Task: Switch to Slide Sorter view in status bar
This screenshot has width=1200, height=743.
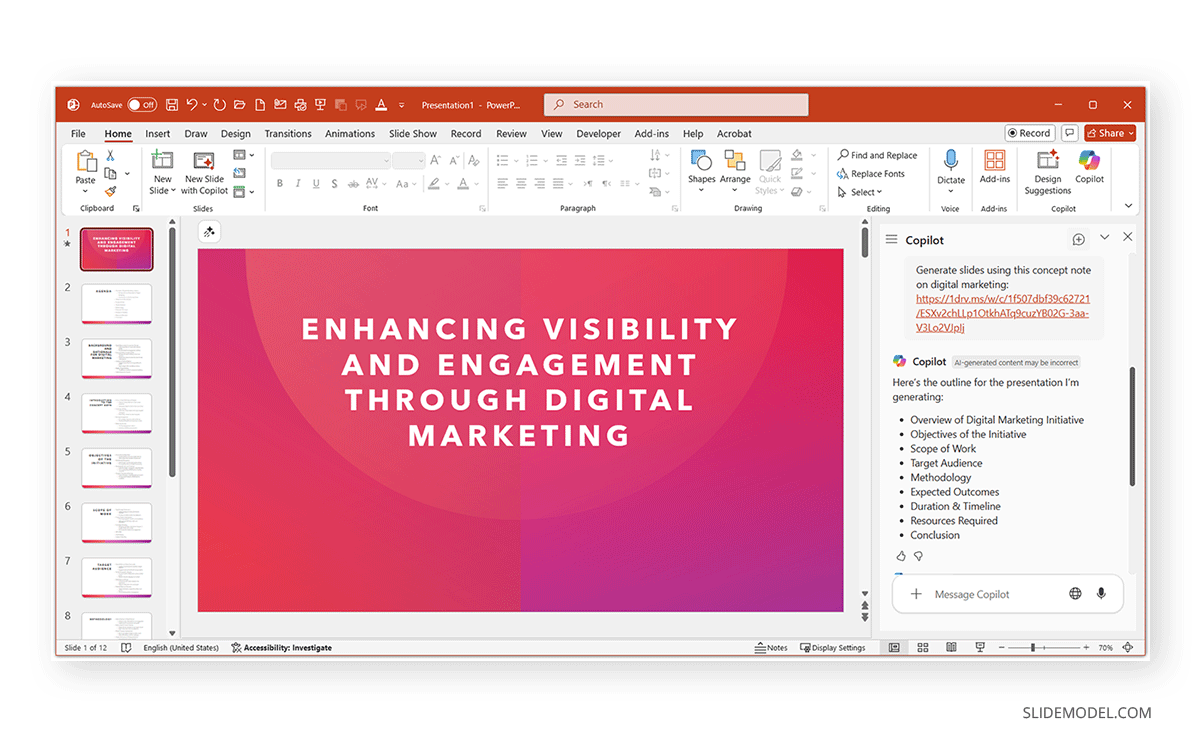Action: (x=923, y=648)
